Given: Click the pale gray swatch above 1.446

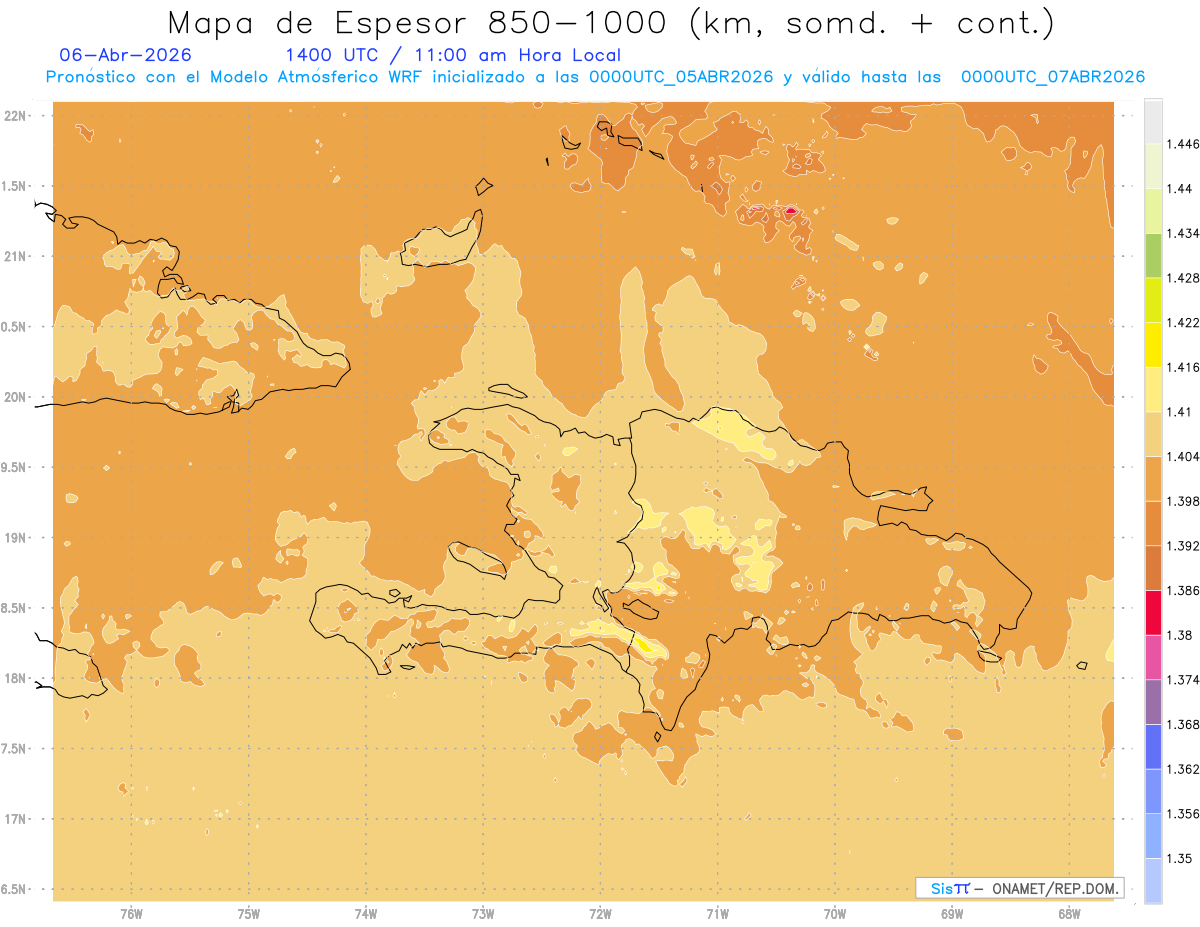Looking at the screenshot, I should tap(1153, 121).
